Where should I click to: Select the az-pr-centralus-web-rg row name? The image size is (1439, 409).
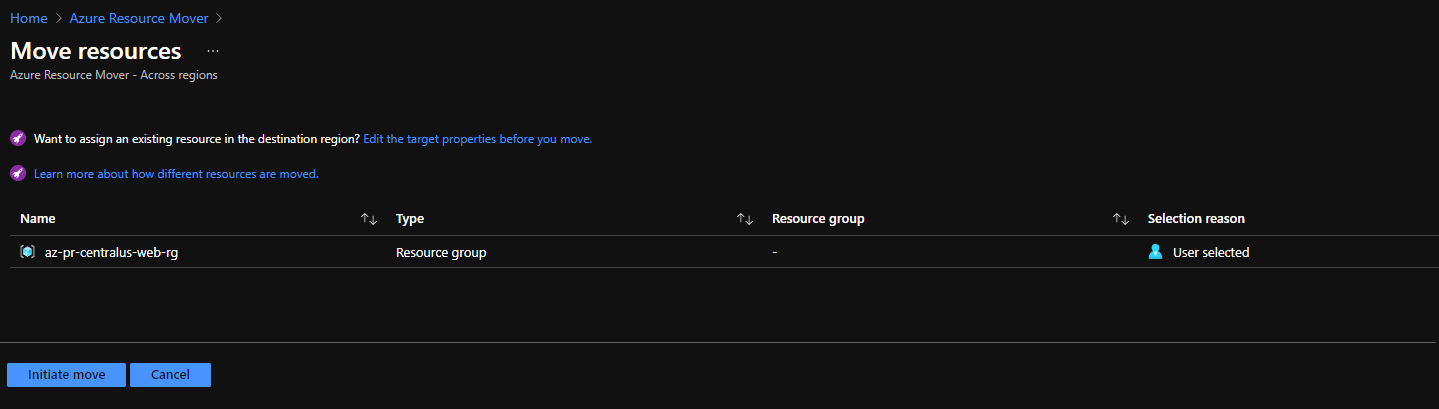pyautogui.click(x=111, y=253)
